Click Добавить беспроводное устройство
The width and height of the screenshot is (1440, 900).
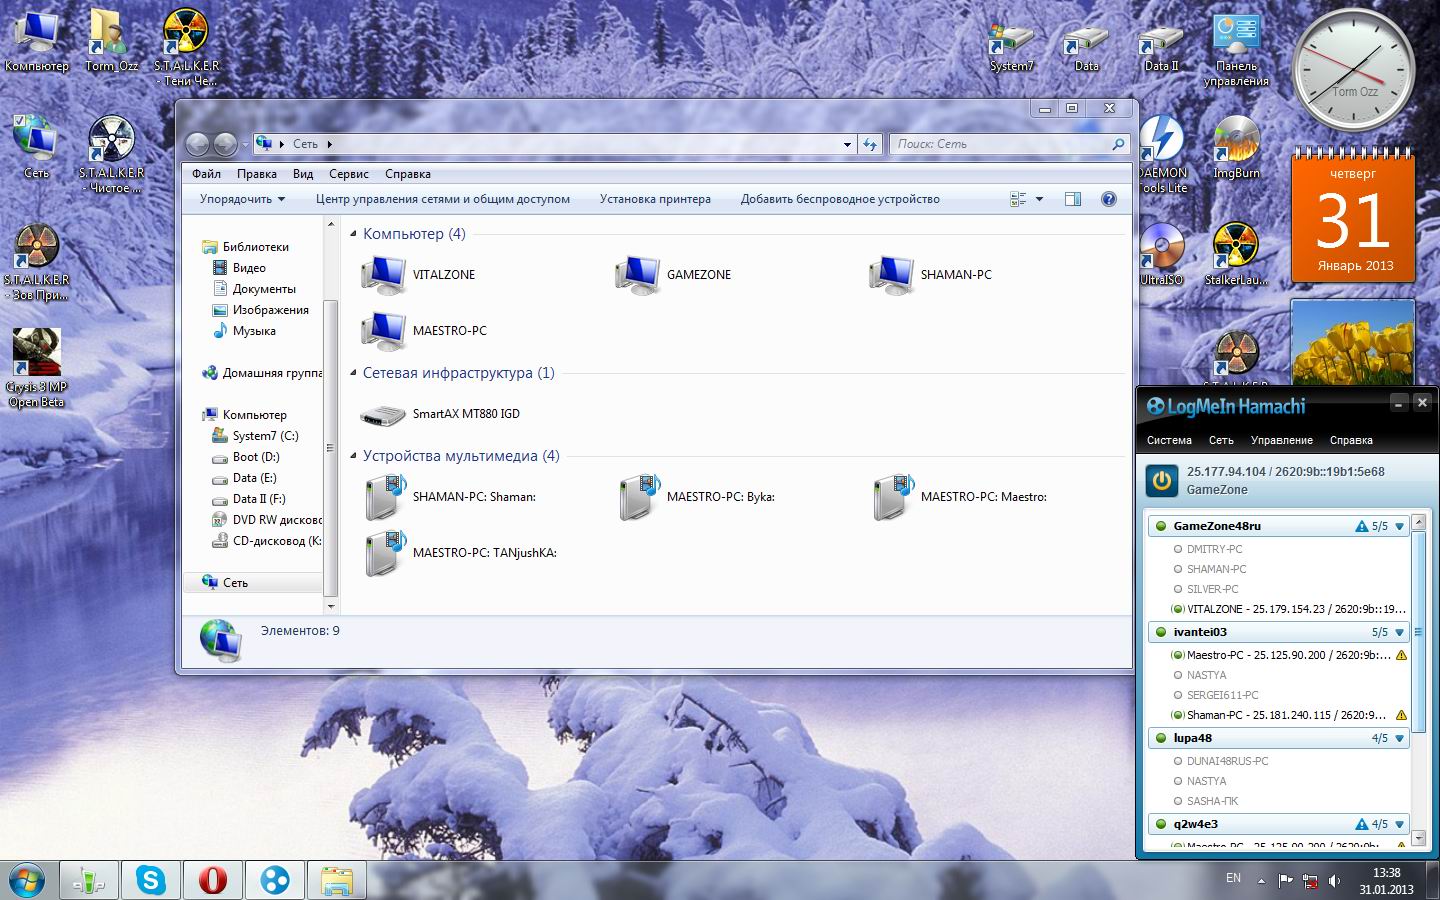point(840,199)
